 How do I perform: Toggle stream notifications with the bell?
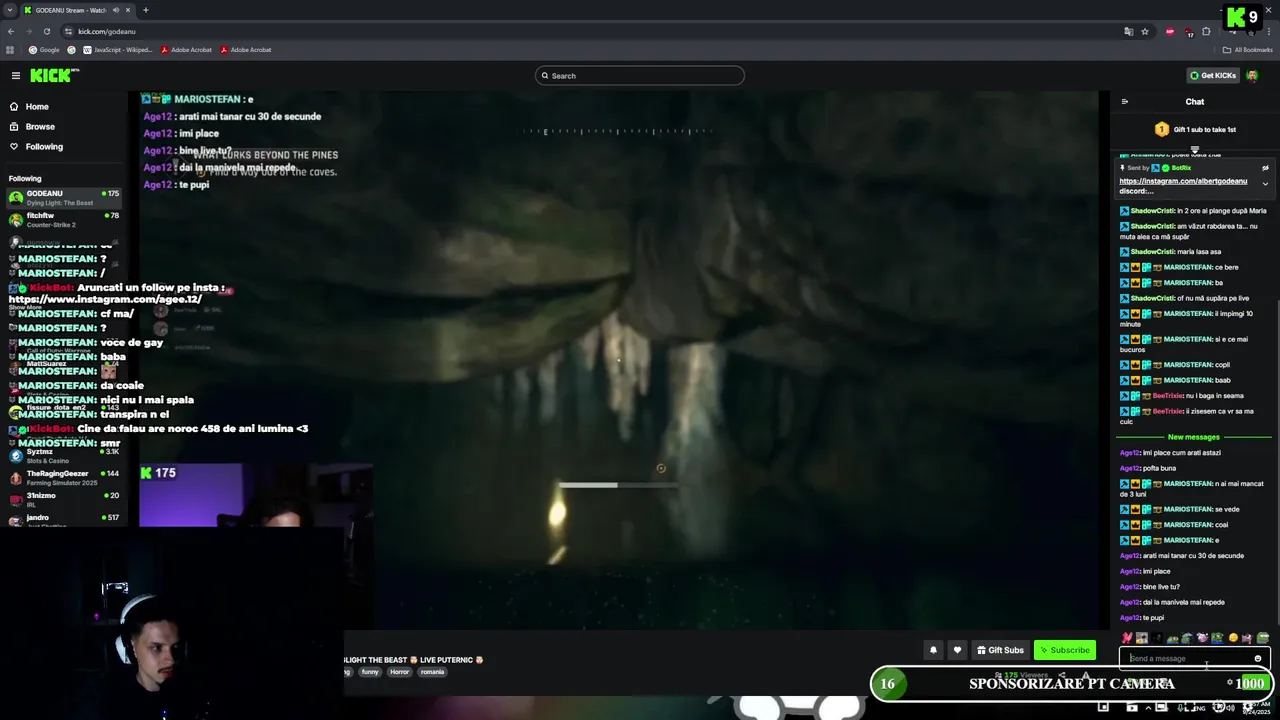point(933,650)
